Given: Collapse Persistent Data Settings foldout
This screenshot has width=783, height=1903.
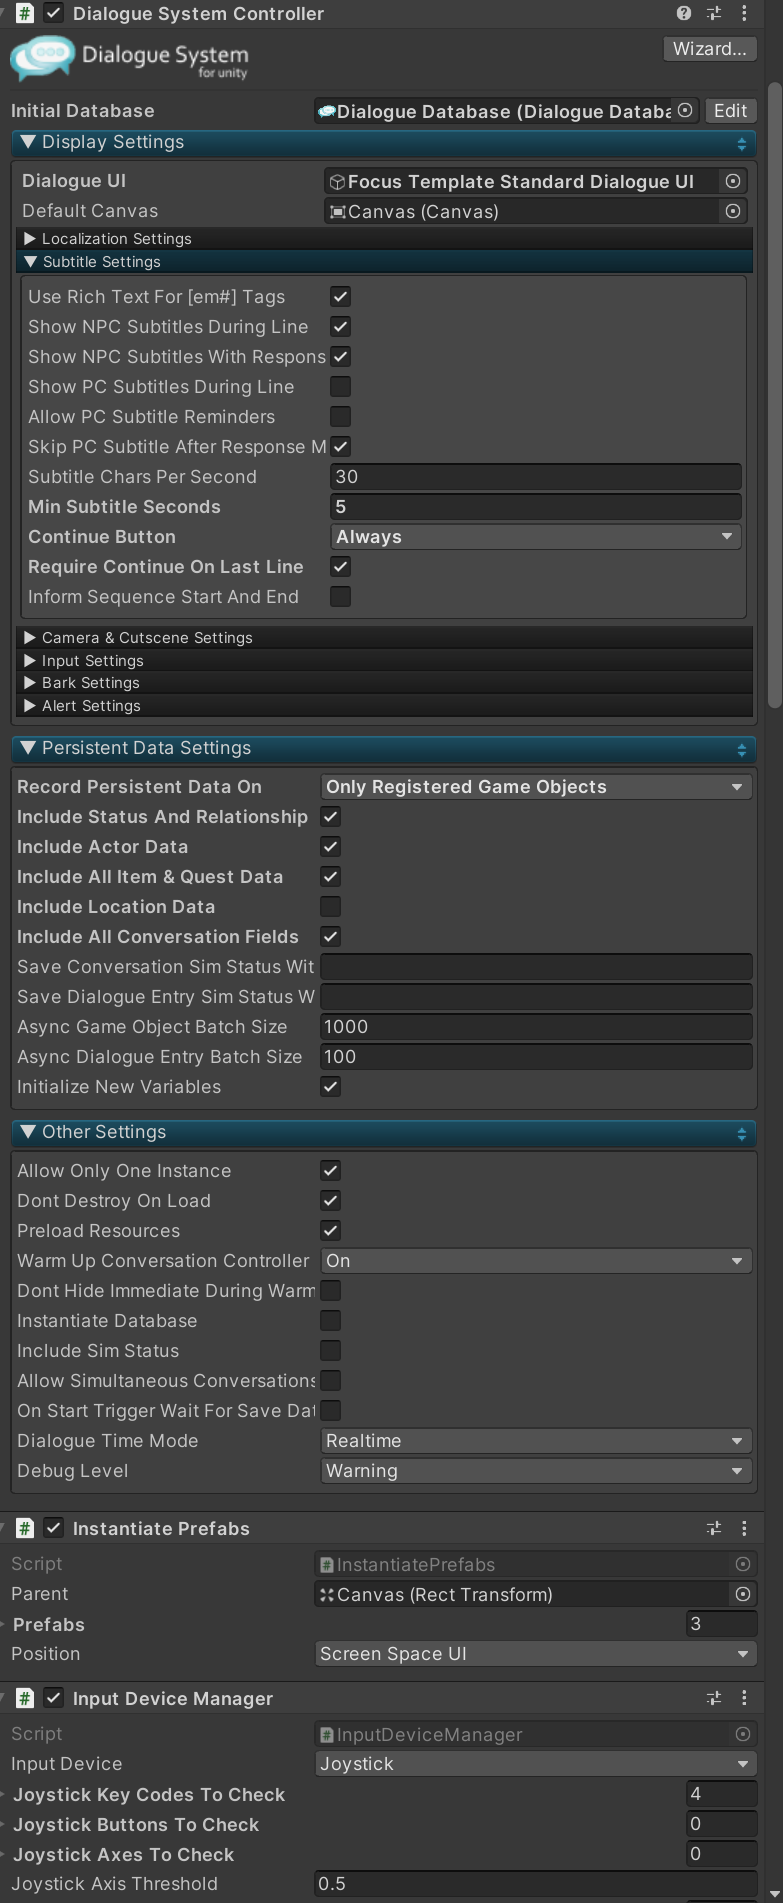Looking at the screenshot, I should [x=28, y=748].
